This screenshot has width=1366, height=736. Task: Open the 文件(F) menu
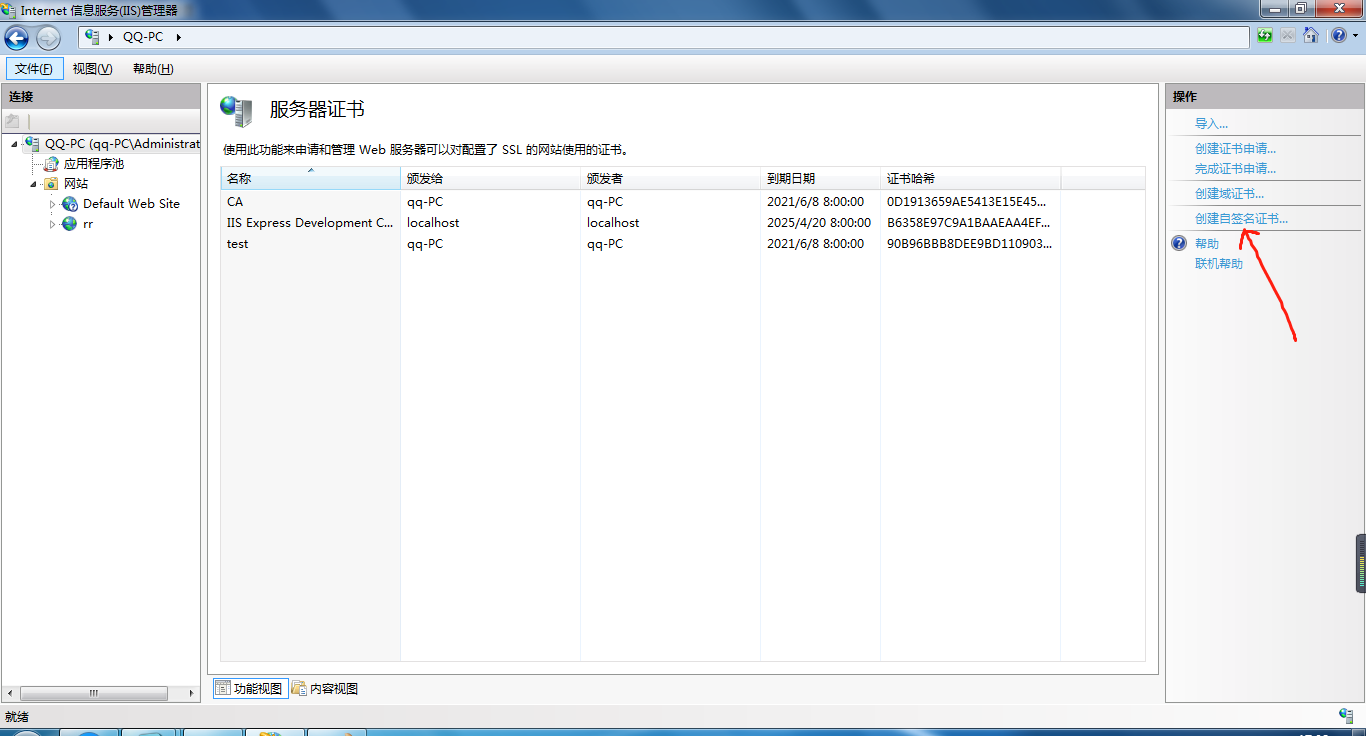(x=35, y=69)
